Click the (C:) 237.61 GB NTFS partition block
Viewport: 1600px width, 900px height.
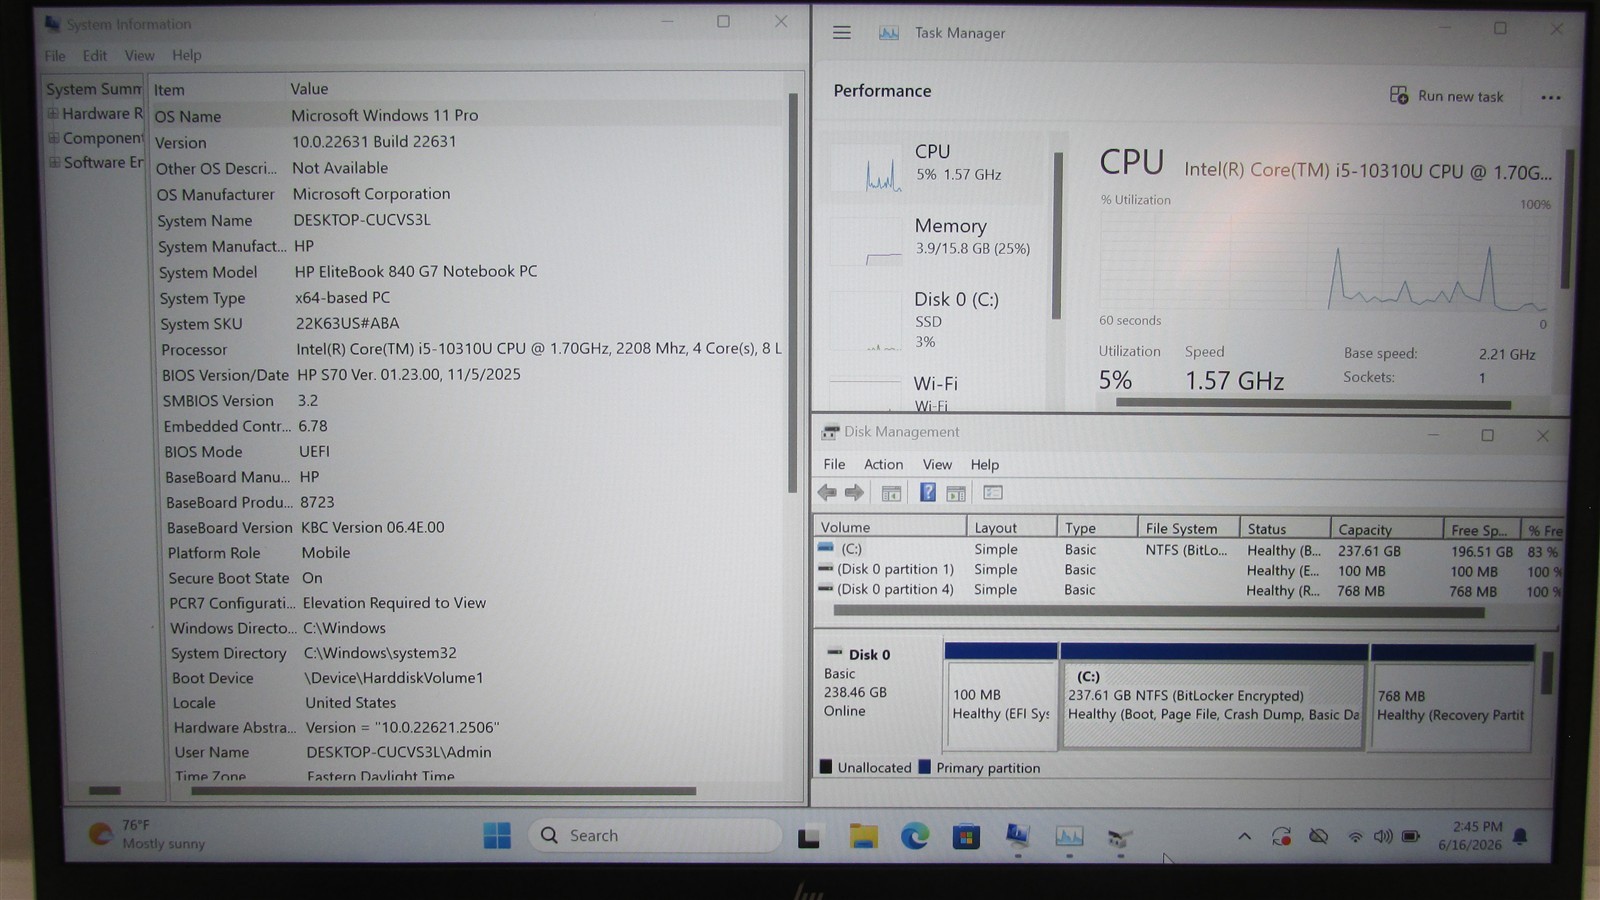[x=1213, y=705]
